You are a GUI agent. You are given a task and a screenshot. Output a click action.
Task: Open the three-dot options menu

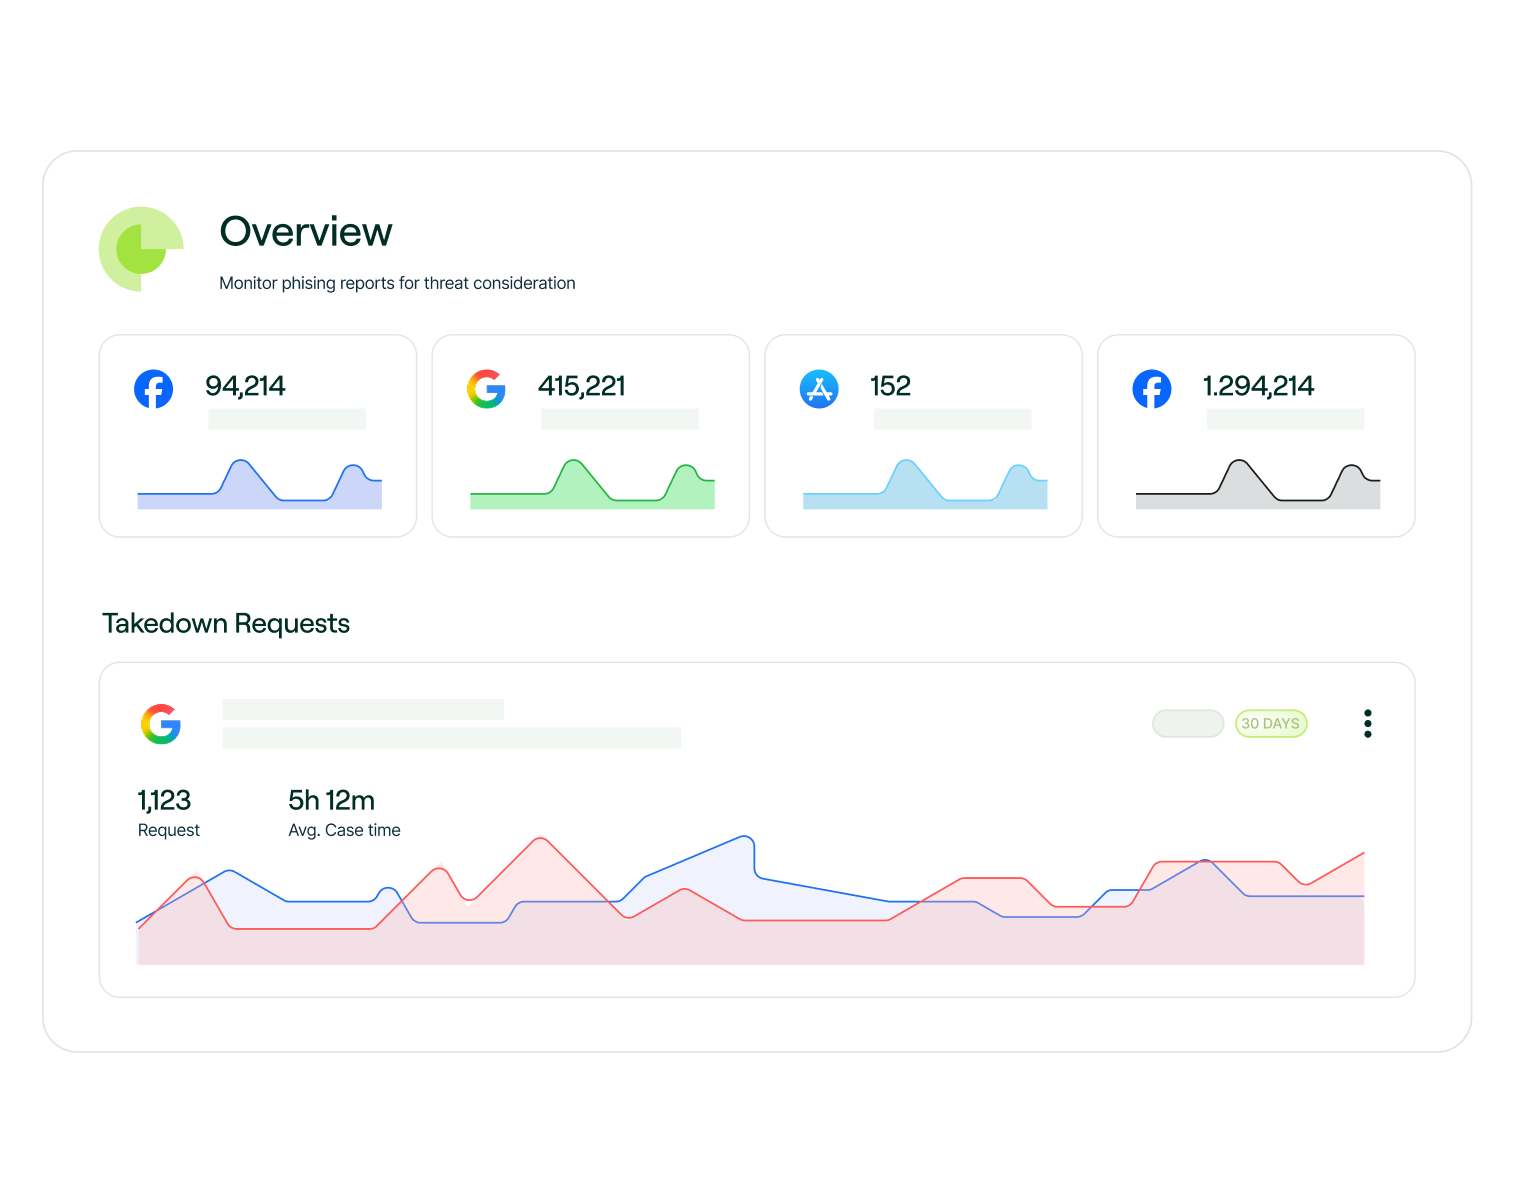pos(1367,724)
